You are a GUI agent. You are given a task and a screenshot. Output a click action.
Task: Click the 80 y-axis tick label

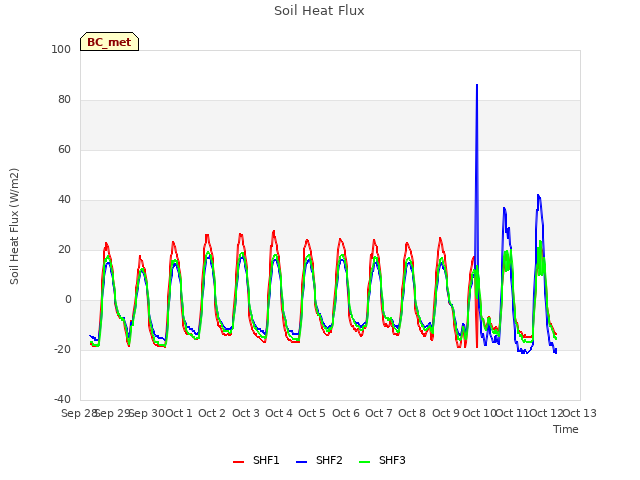tap(64, 100)
